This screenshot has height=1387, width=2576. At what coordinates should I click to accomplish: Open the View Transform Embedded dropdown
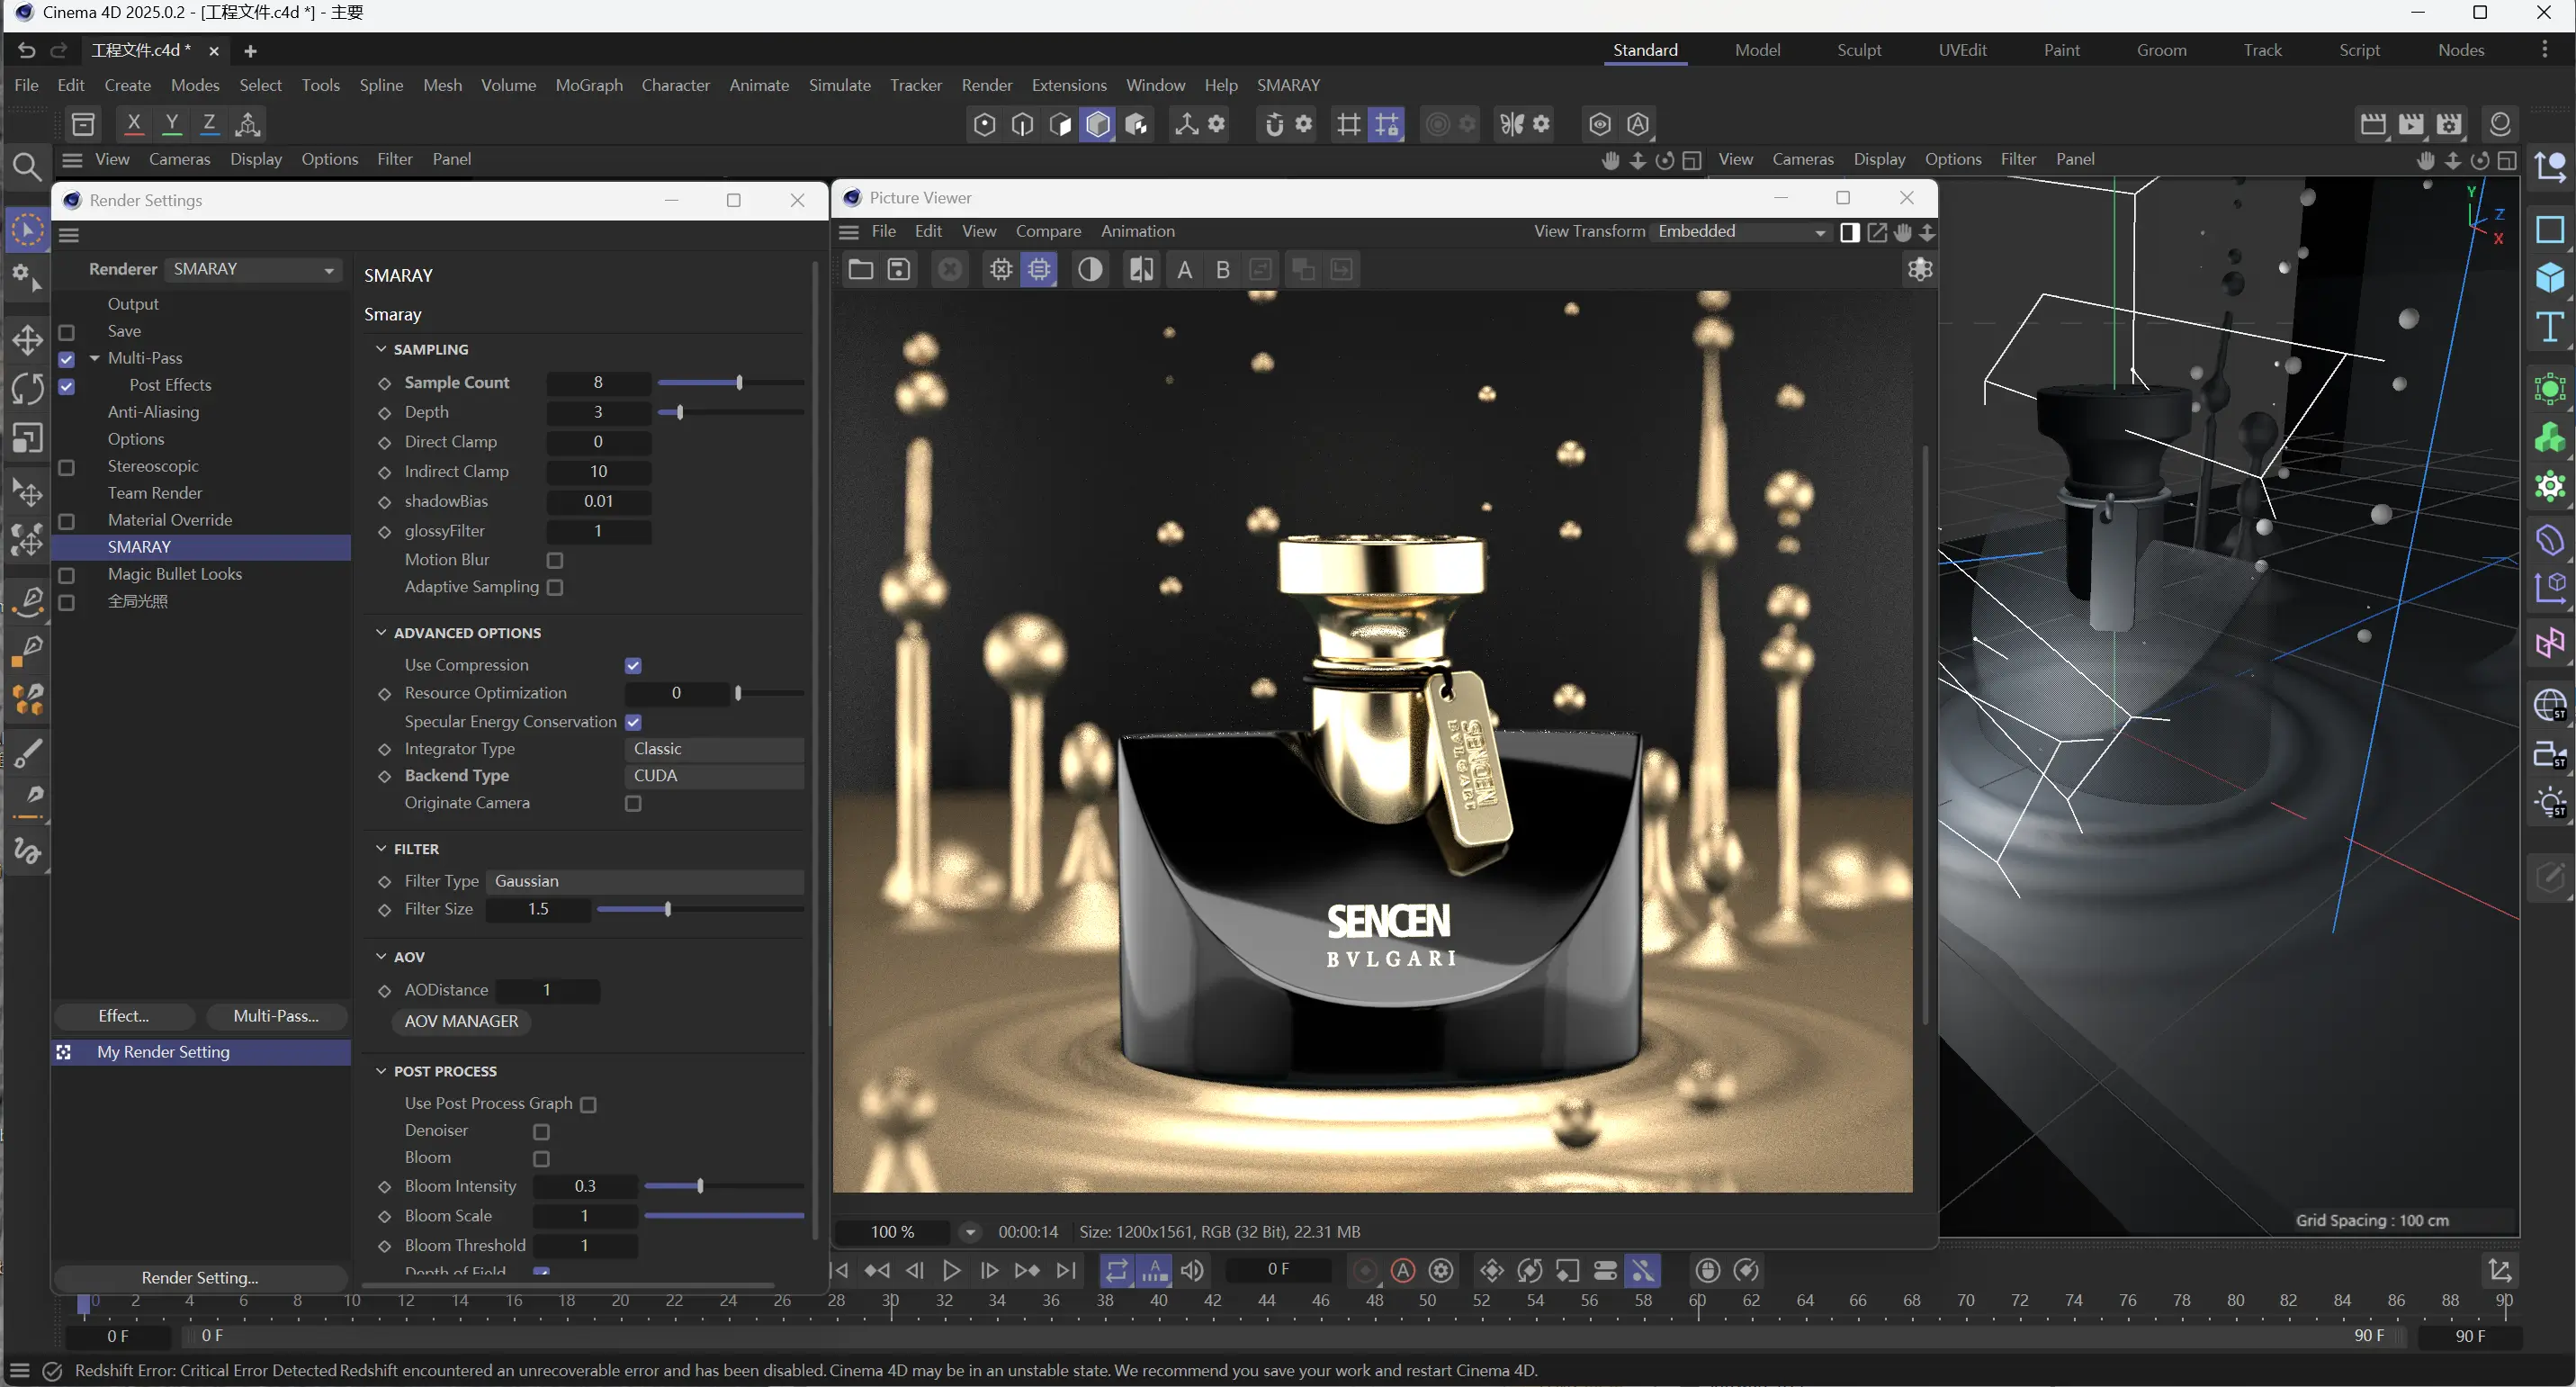coord(1740,231)
